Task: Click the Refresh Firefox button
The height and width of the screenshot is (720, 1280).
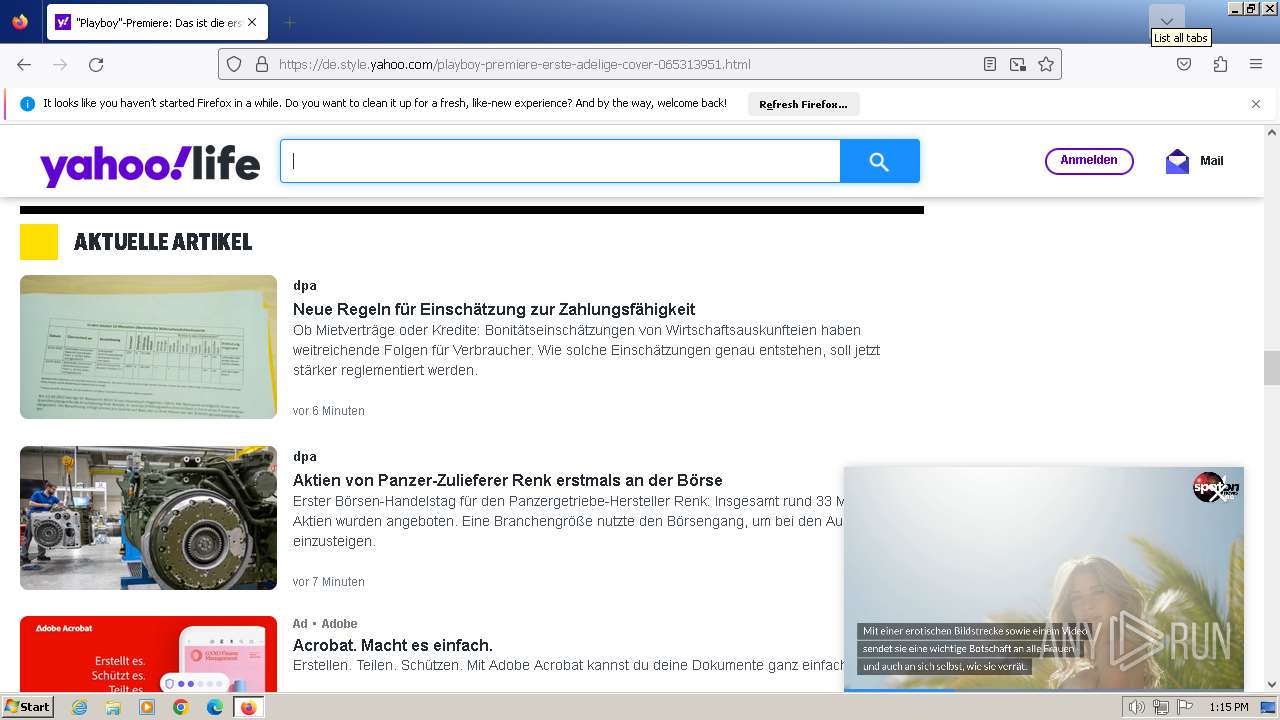Action: 803,104
